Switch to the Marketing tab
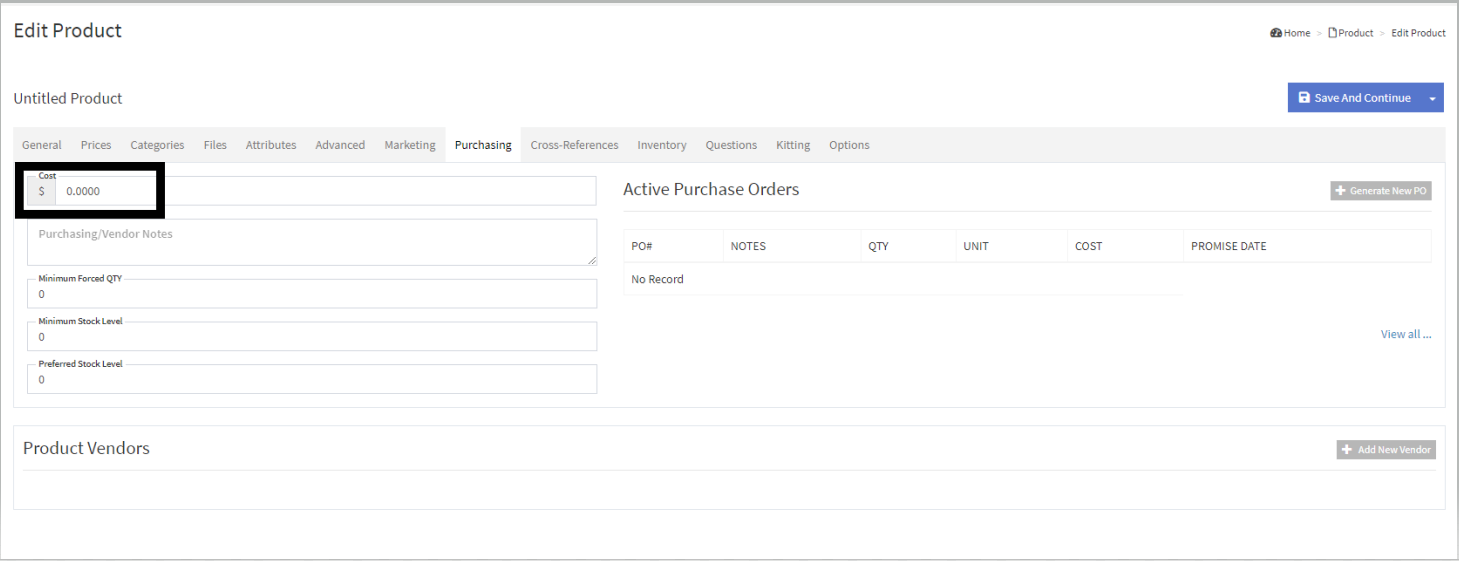Image resolution: width=1459 pixels, height=561 pixels. click(x=410, y=145)
